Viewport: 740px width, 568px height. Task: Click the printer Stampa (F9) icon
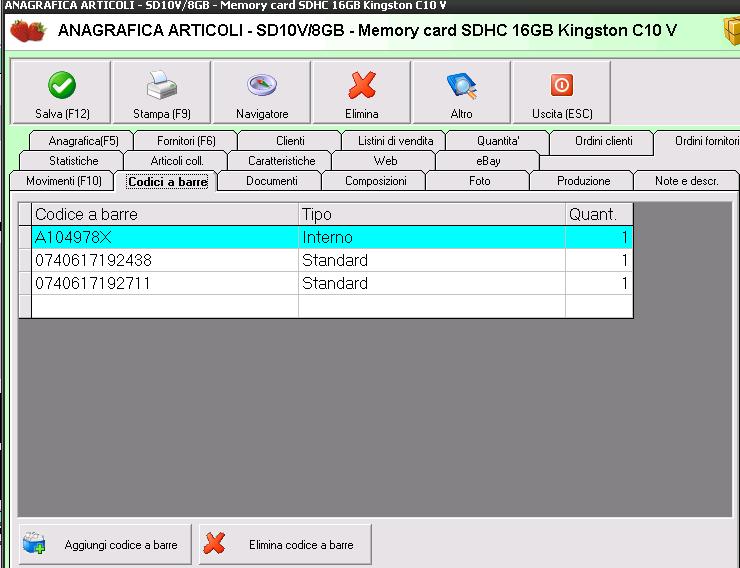tap(162, 85)
